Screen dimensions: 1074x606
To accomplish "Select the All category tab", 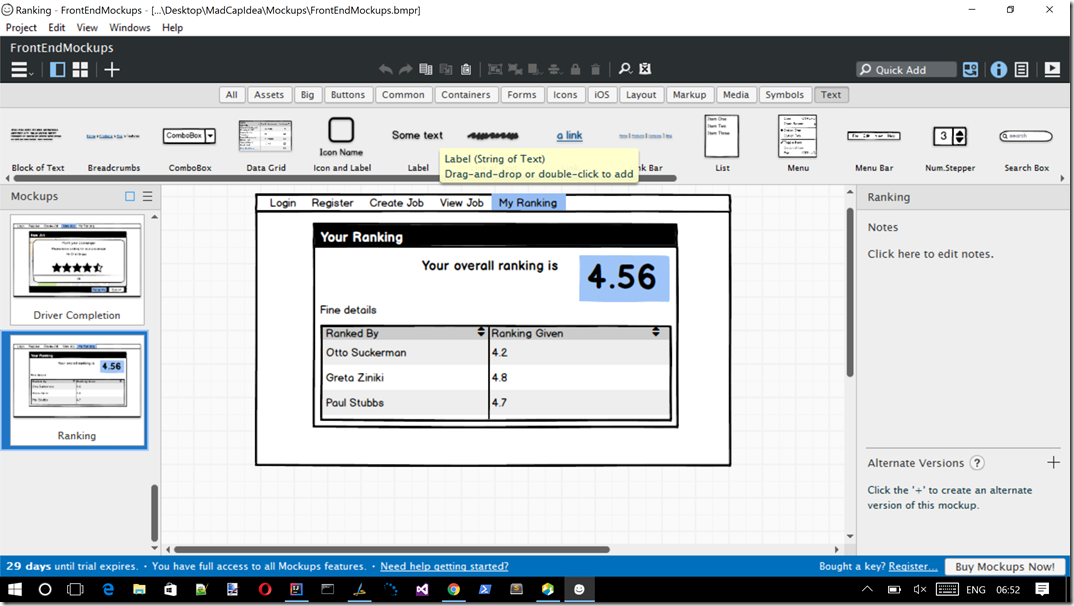I will point(232,94).
